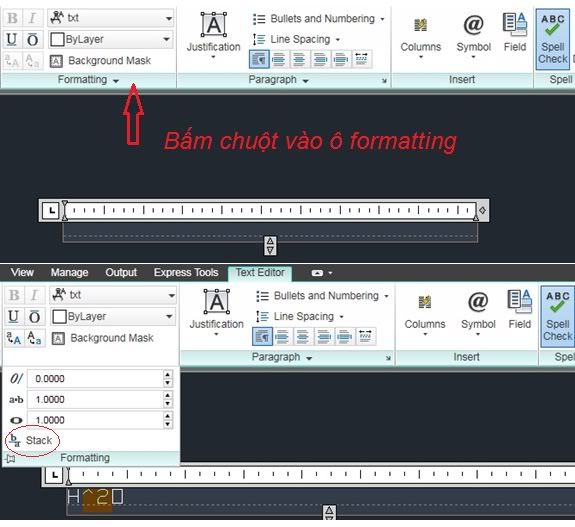Open the ByLayer color dropdown in lower ribbon
The image size is (575, 527).
pos(113,316)
